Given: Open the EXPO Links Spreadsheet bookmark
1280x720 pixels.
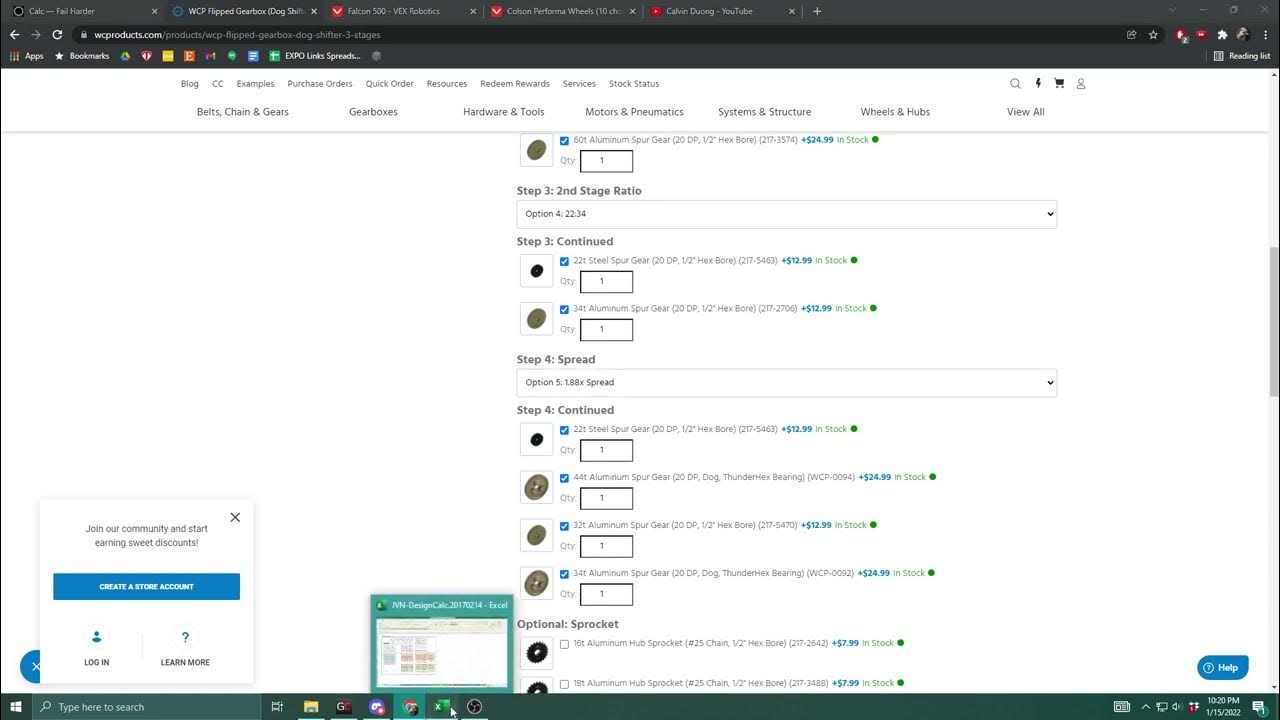Looking at the screenshot, I should click(x=315, y=56).
